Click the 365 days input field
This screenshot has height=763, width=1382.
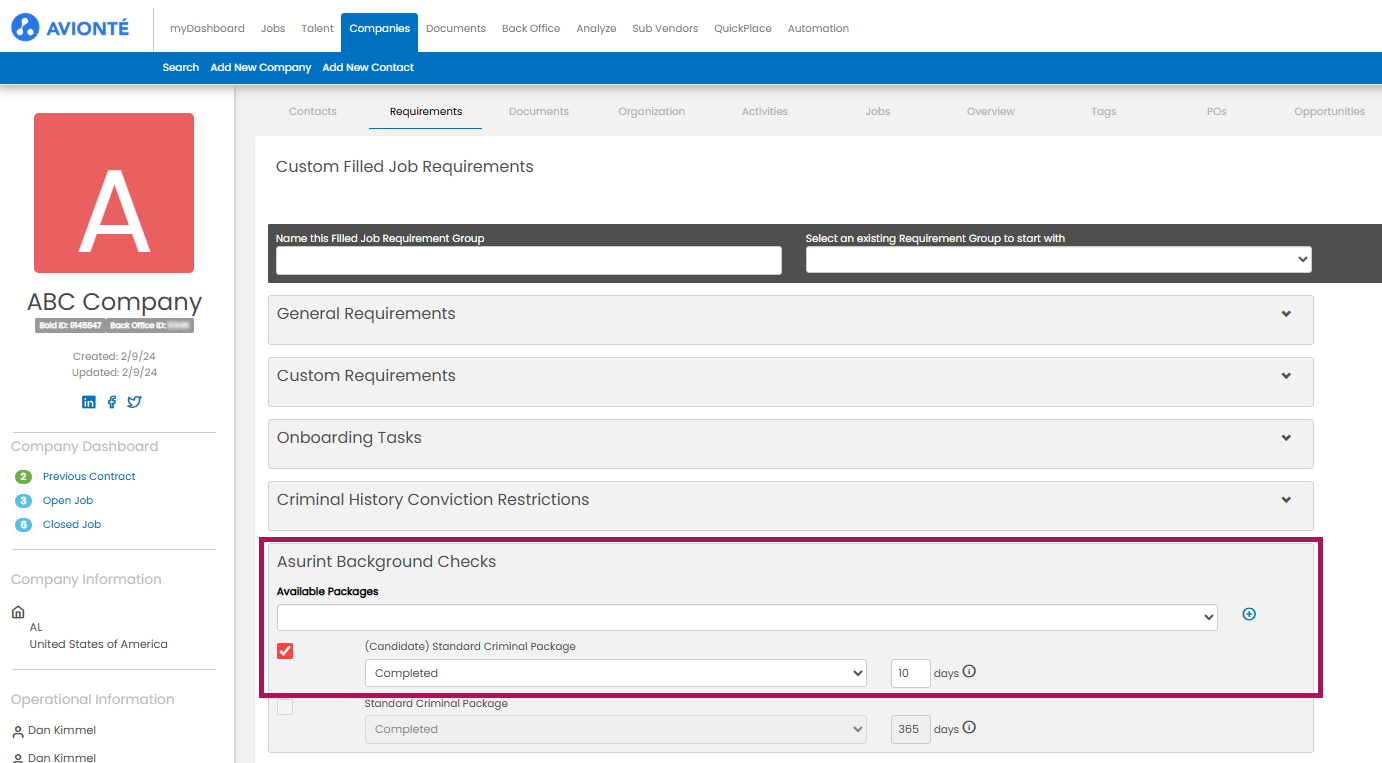[911, 729]
